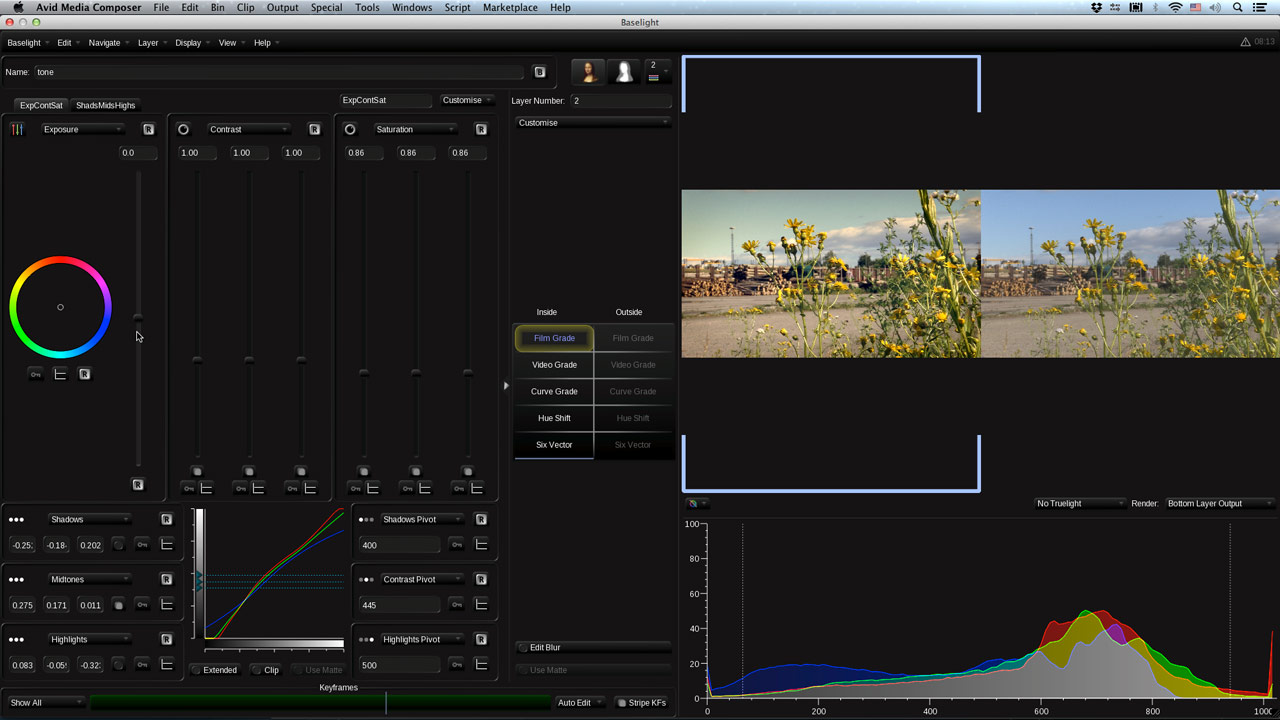Screen dimensions: 1280x720
Task: Expand the Show All keyframes dropdown
Action: (46, 703)
